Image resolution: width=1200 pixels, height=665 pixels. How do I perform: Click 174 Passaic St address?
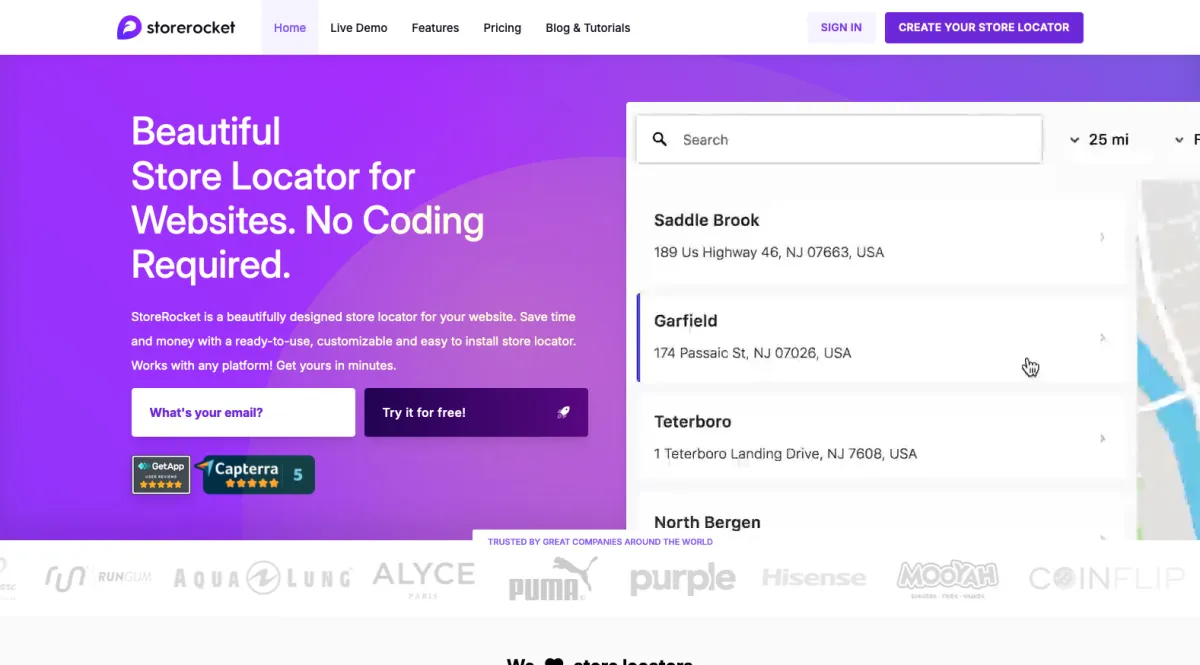(753, 353)
